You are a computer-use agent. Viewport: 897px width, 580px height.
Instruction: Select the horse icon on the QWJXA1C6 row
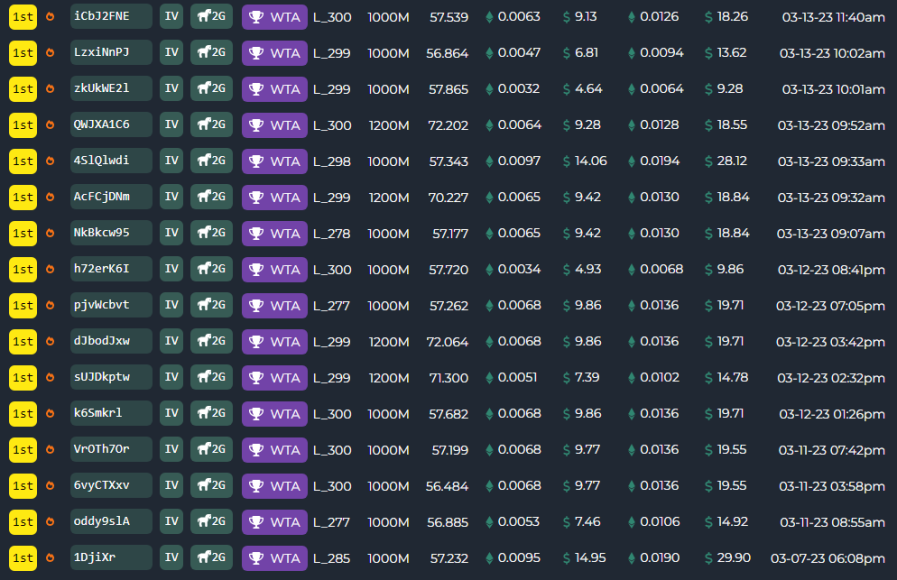tap(204, 125)
